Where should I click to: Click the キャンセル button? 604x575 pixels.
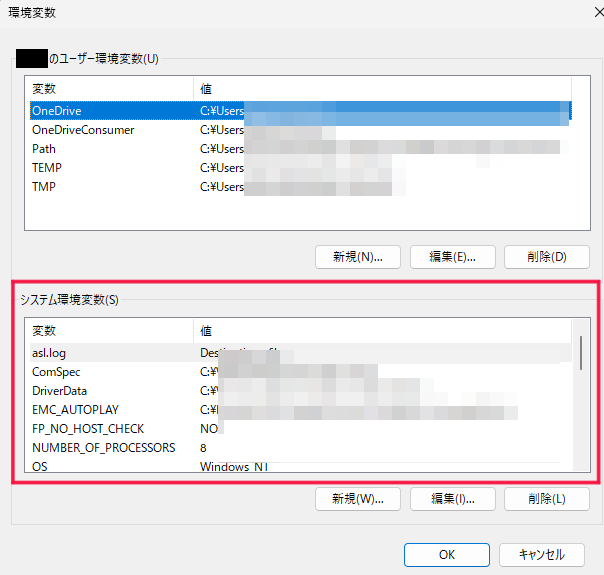click(x=541, y=554)
